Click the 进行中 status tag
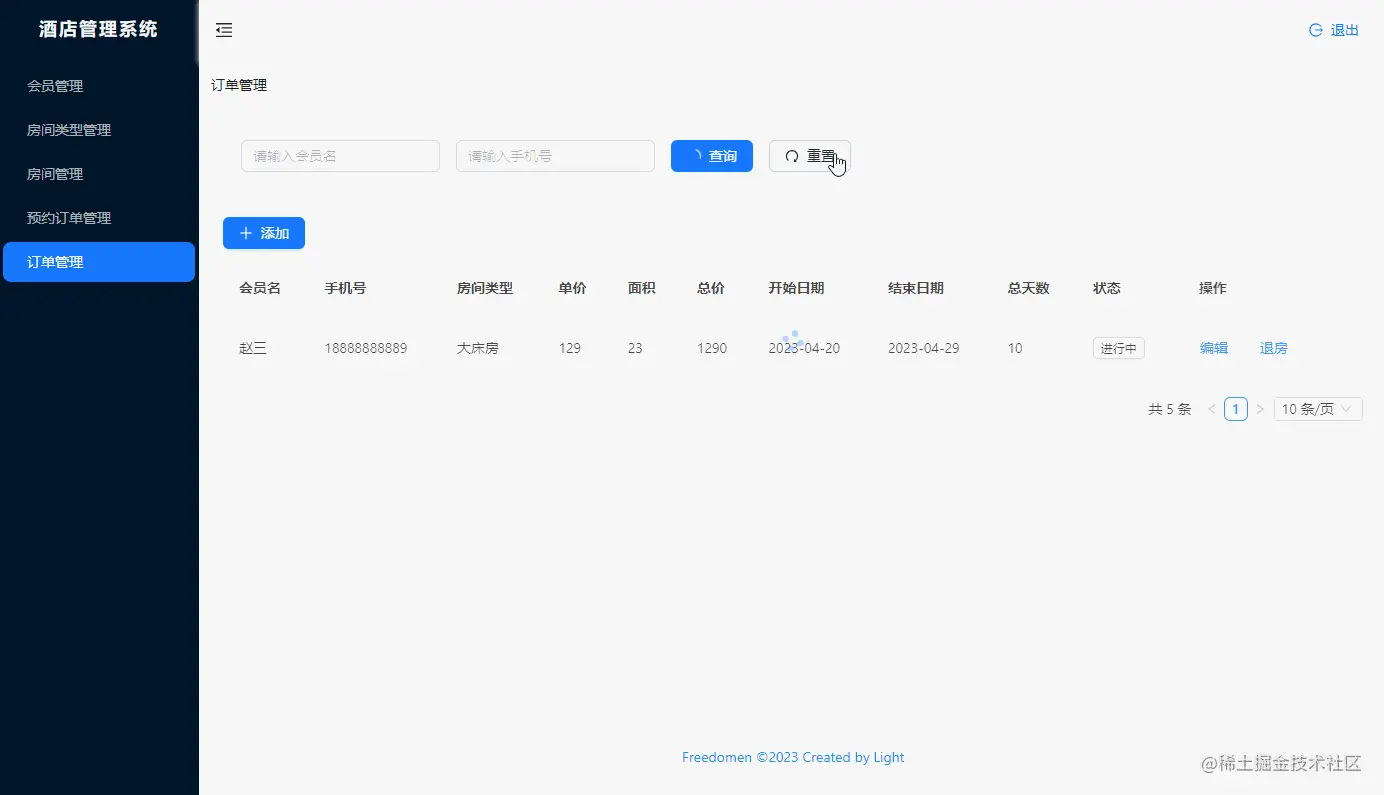 coord(1119,348)
